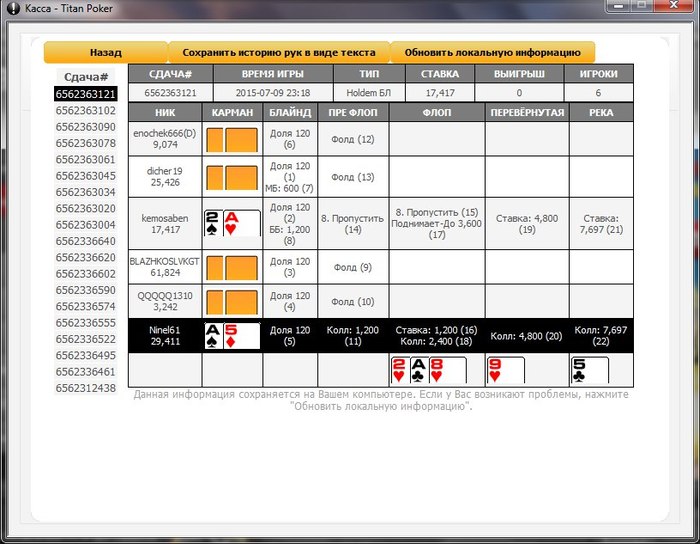Image resolution: width=700 pixels, height=544 pixels.
Task: Click the ФЛОП column header
Action: (x=437, y=112)
